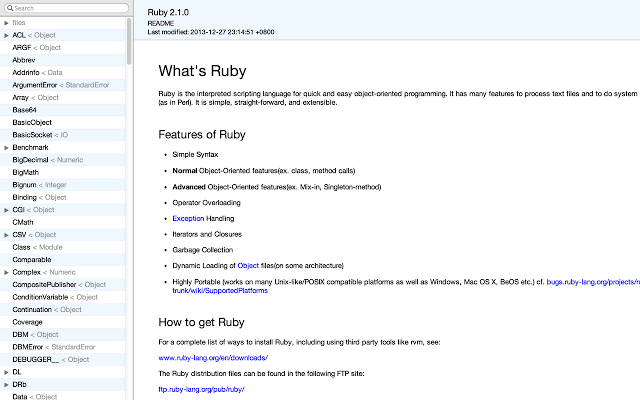Screen dimensions: 640x400
Task: Click the Iterators and Closures bullet text
Action: (207, 234)
